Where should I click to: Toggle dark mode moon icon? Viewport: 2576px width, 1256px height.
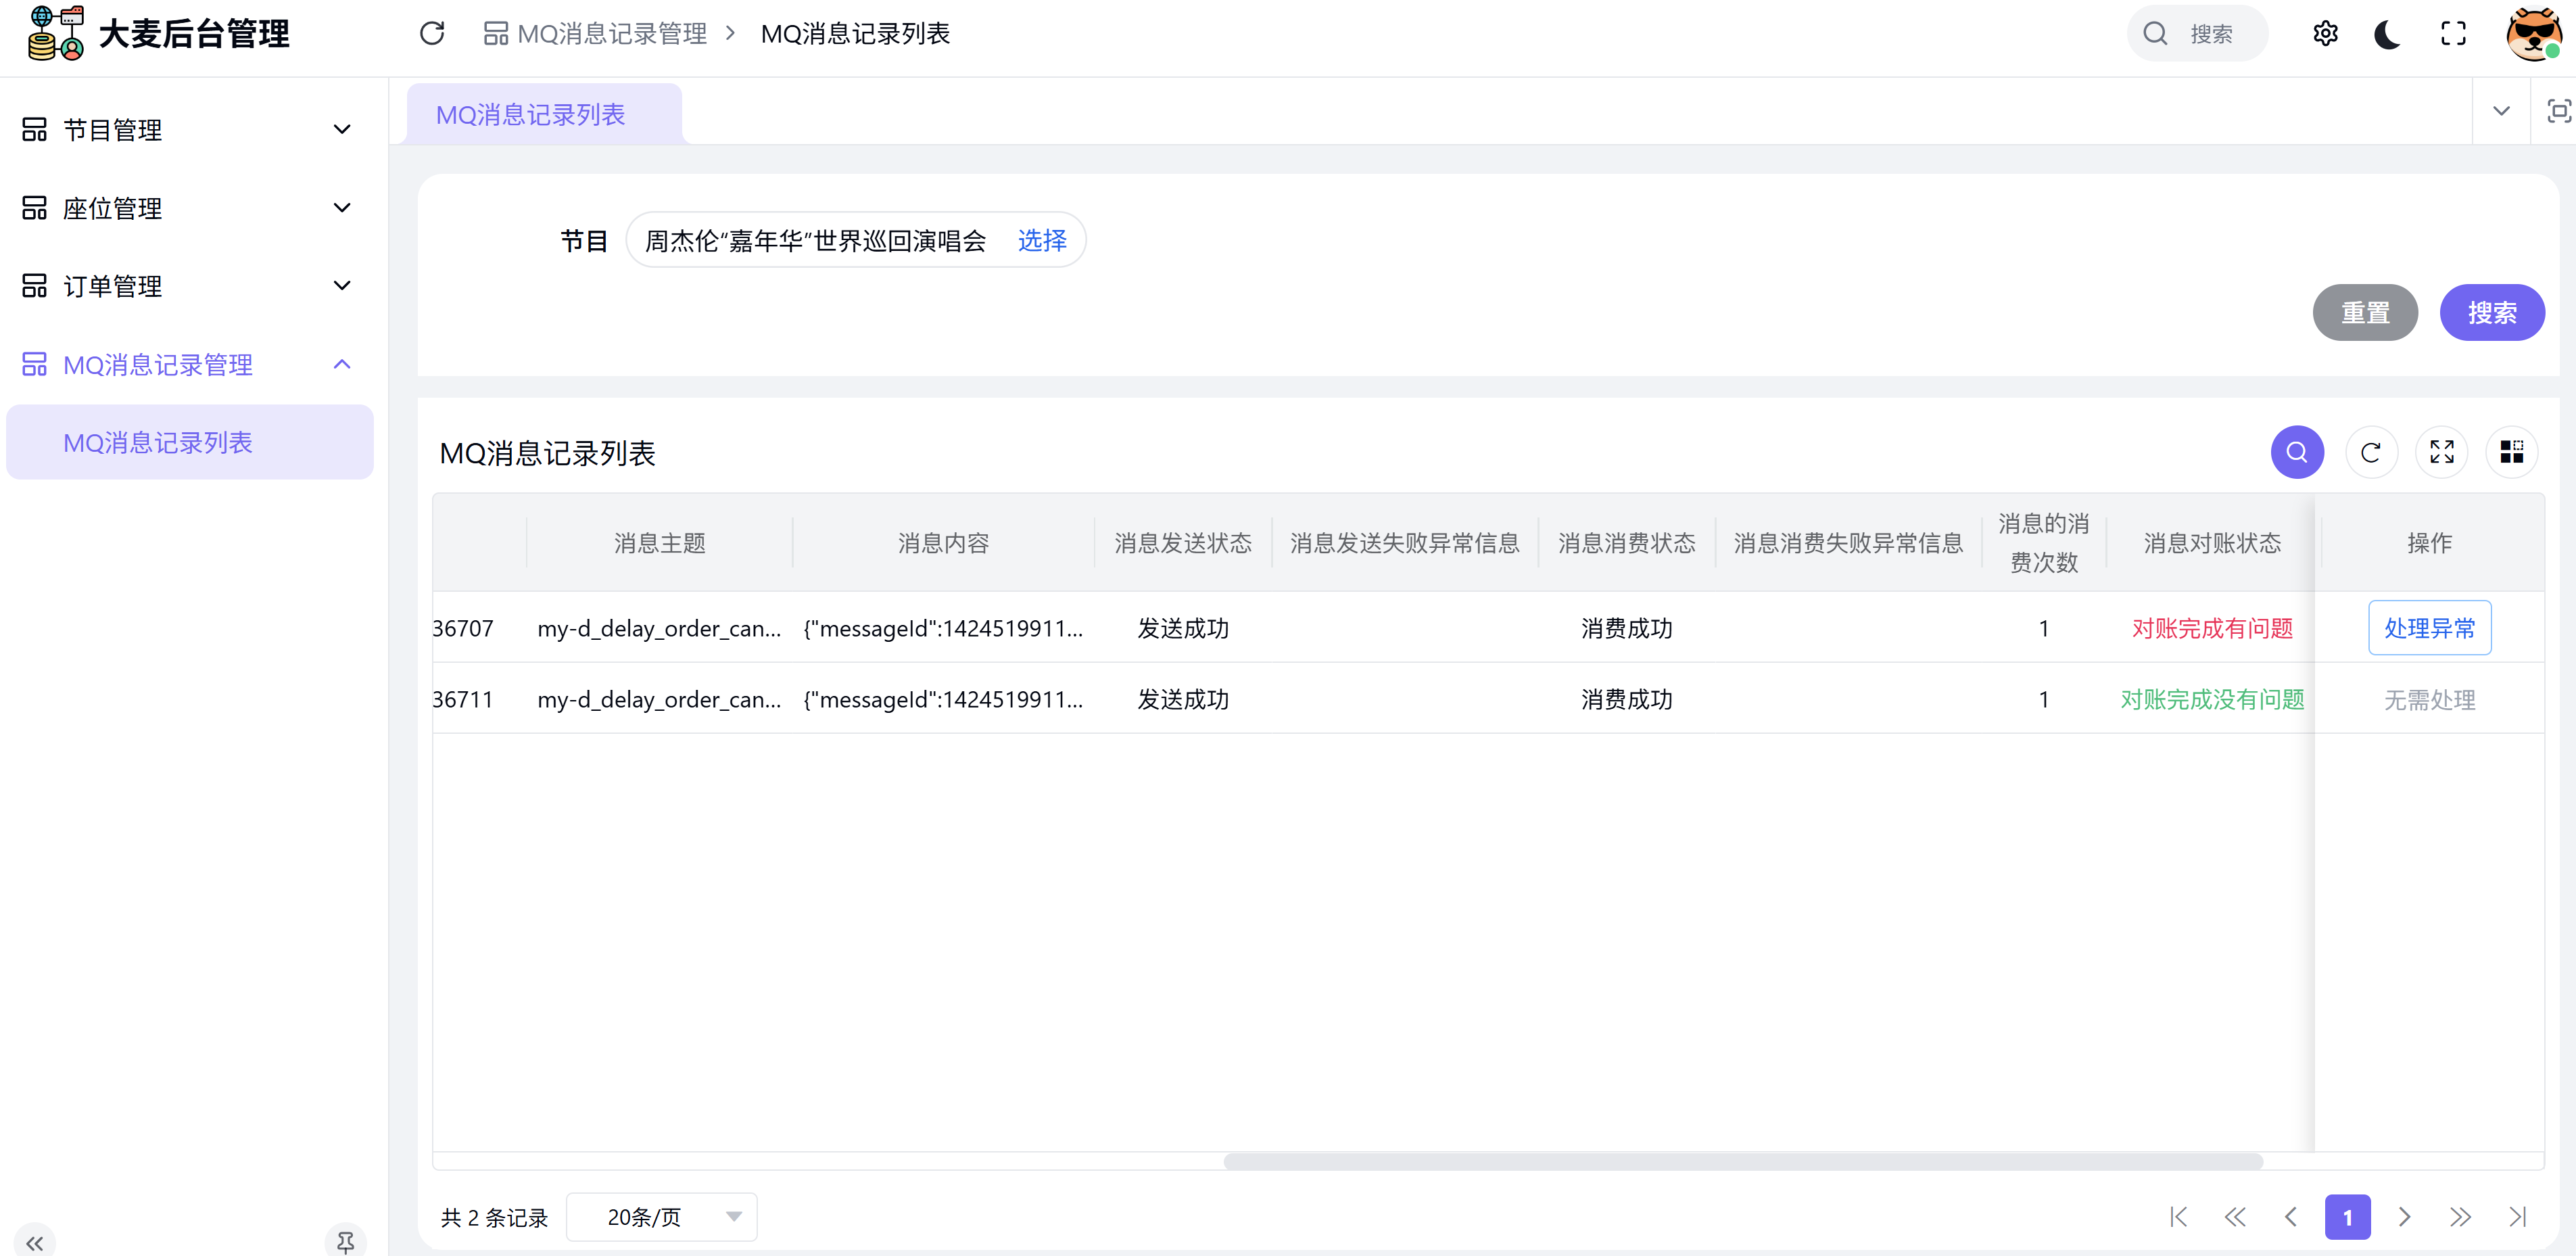2388,34
